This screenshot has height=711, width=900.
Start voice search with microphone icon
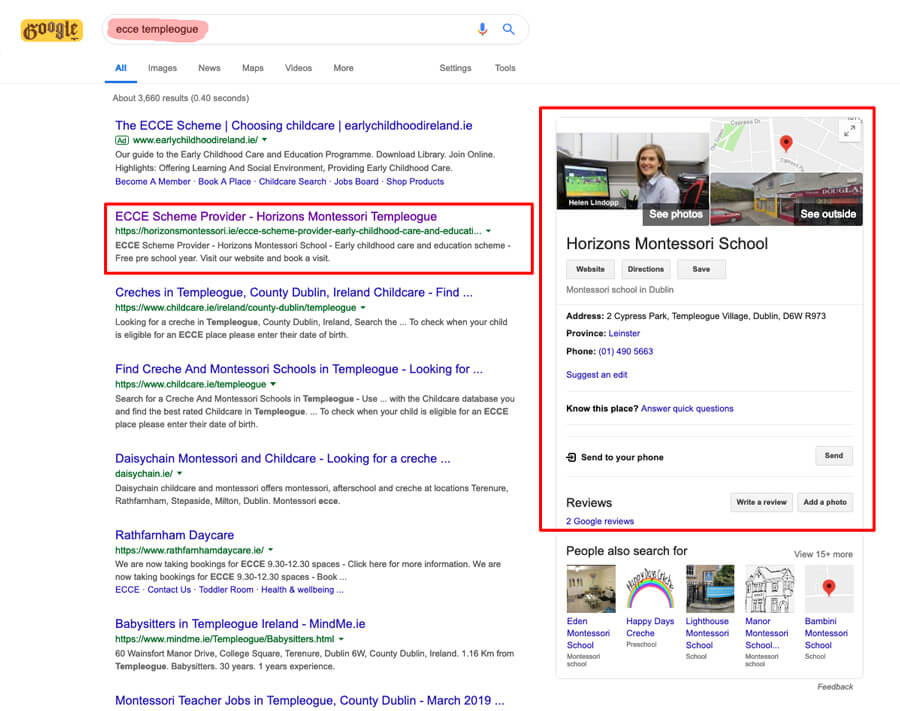[x=482, y=29]
